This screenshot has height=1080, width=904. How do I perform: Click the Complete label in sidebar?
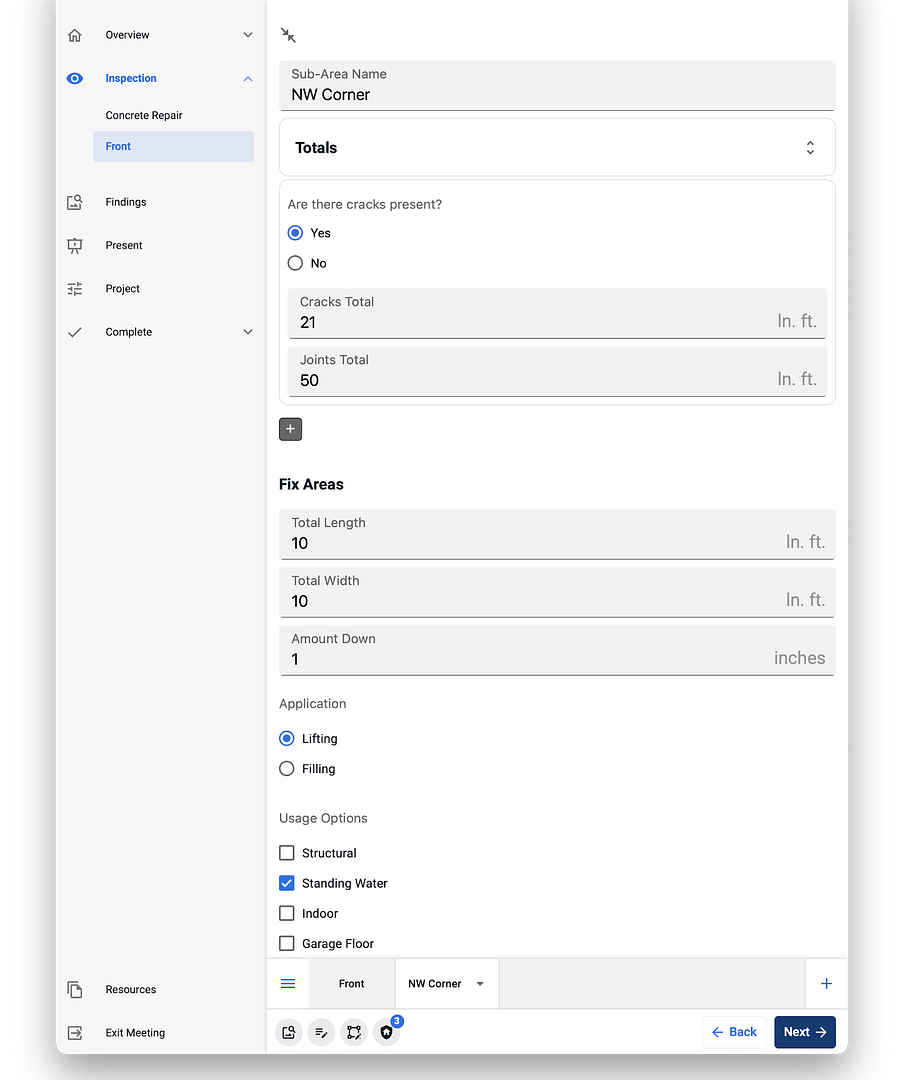(129, 332)
